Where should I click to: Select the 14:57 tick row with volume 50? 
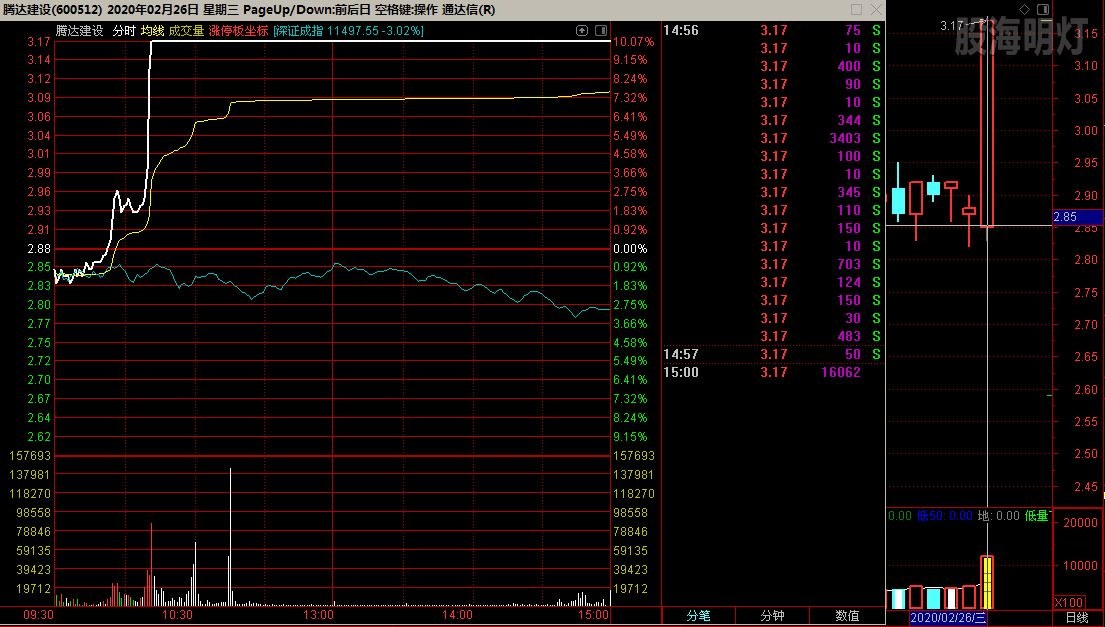(x=772, y=354)
